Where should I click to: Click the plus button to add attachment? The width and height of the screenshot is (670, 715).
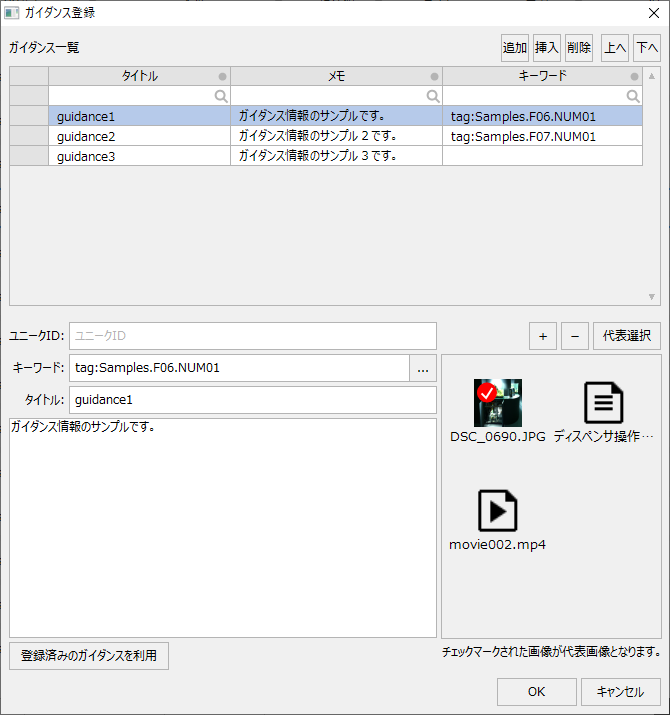coord(542,336)
